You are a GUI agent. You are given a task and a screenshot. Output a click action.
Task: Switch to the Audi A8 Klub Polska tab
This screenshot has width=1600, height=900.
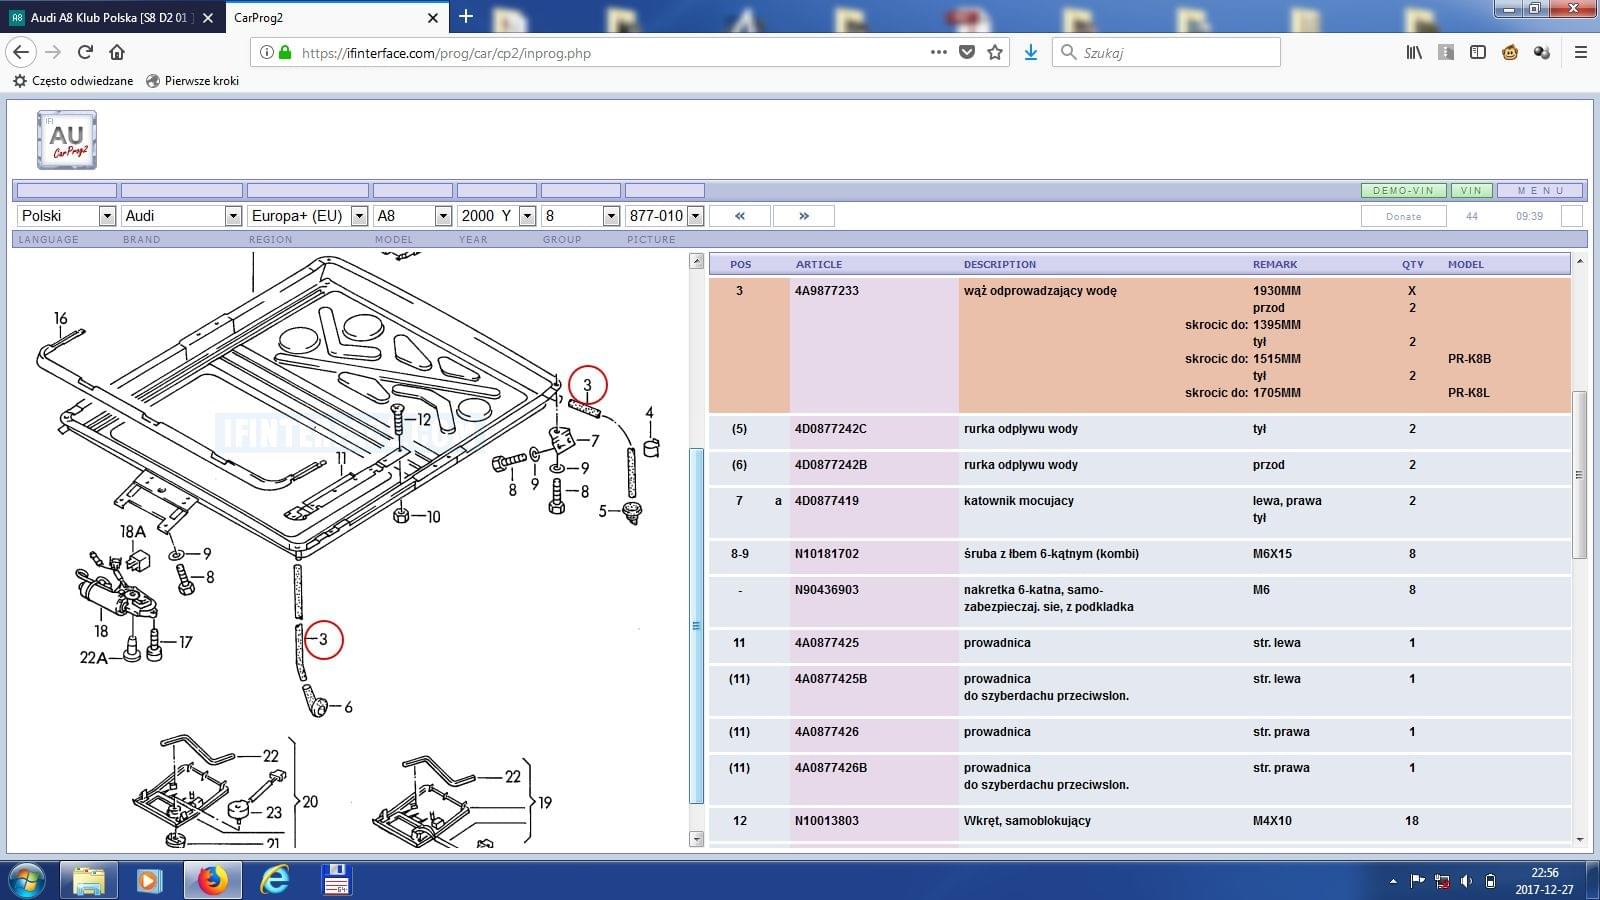pos(110,17)
